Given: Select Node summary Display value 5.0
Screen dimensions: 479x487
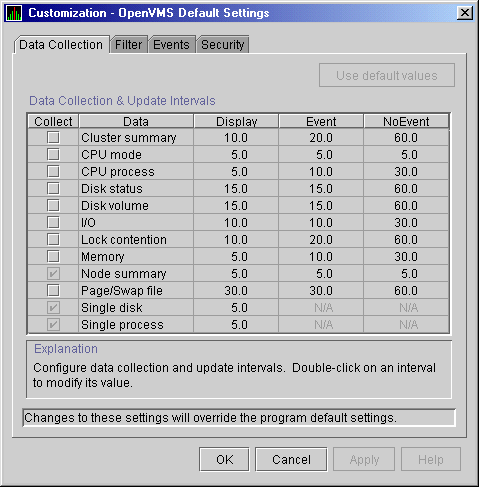Looking at the screenshot, I should pyautogui.click(x=236, y=273).
